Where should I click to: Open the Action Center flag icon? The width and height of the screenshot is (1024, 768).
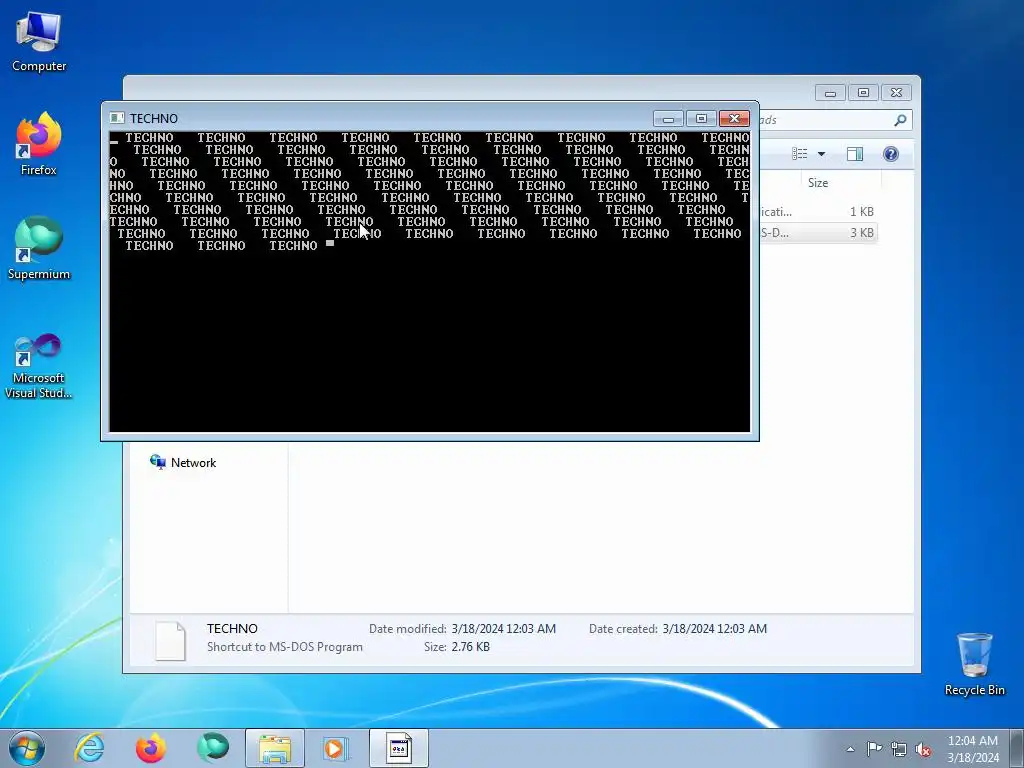(x=874, y=749)
